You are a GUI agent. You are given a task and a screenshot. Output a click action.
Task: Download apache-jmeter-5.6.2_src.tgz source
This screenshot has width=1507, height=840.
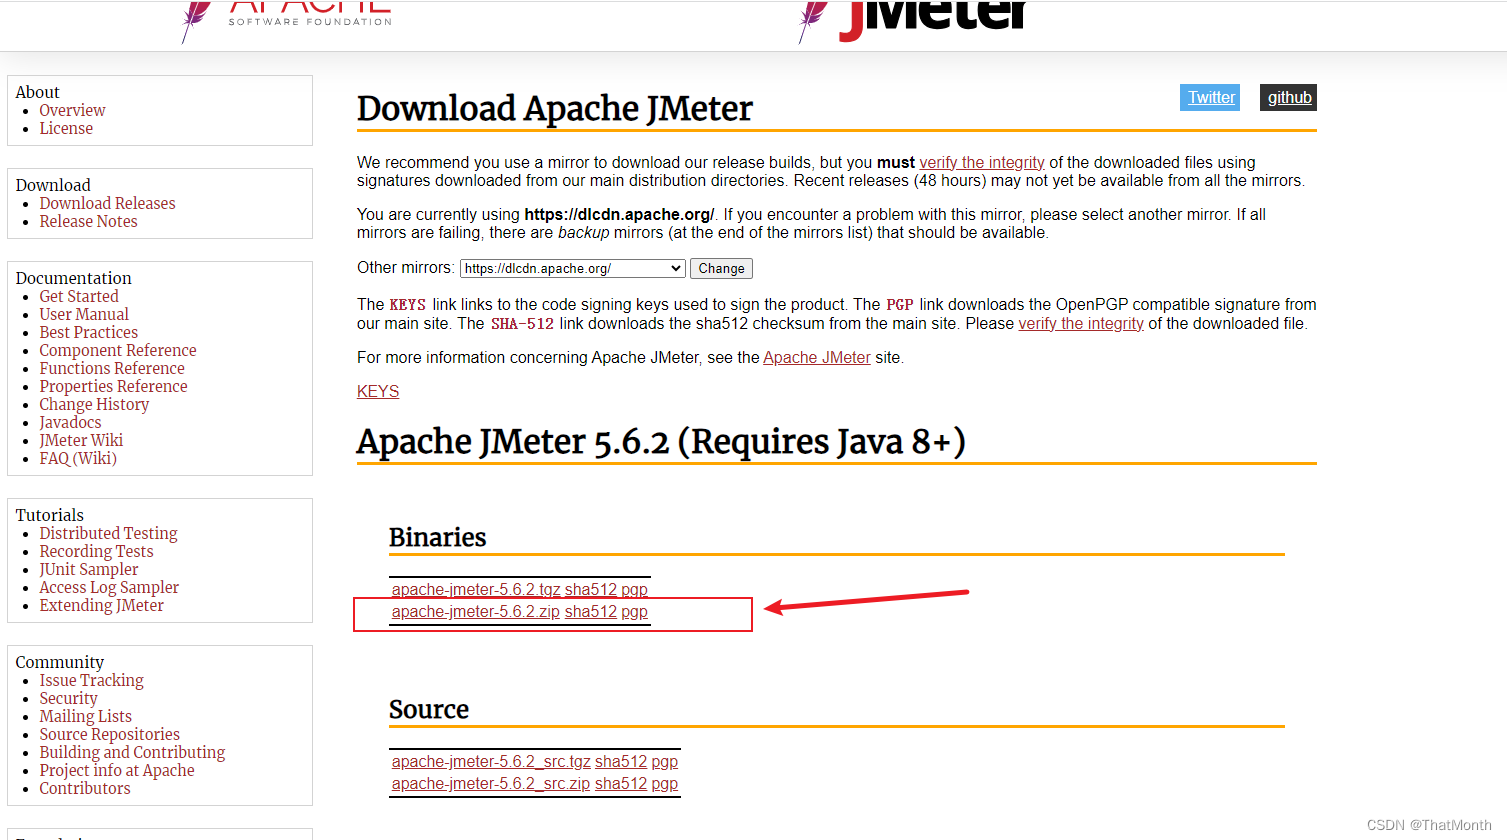click(491, 761)
